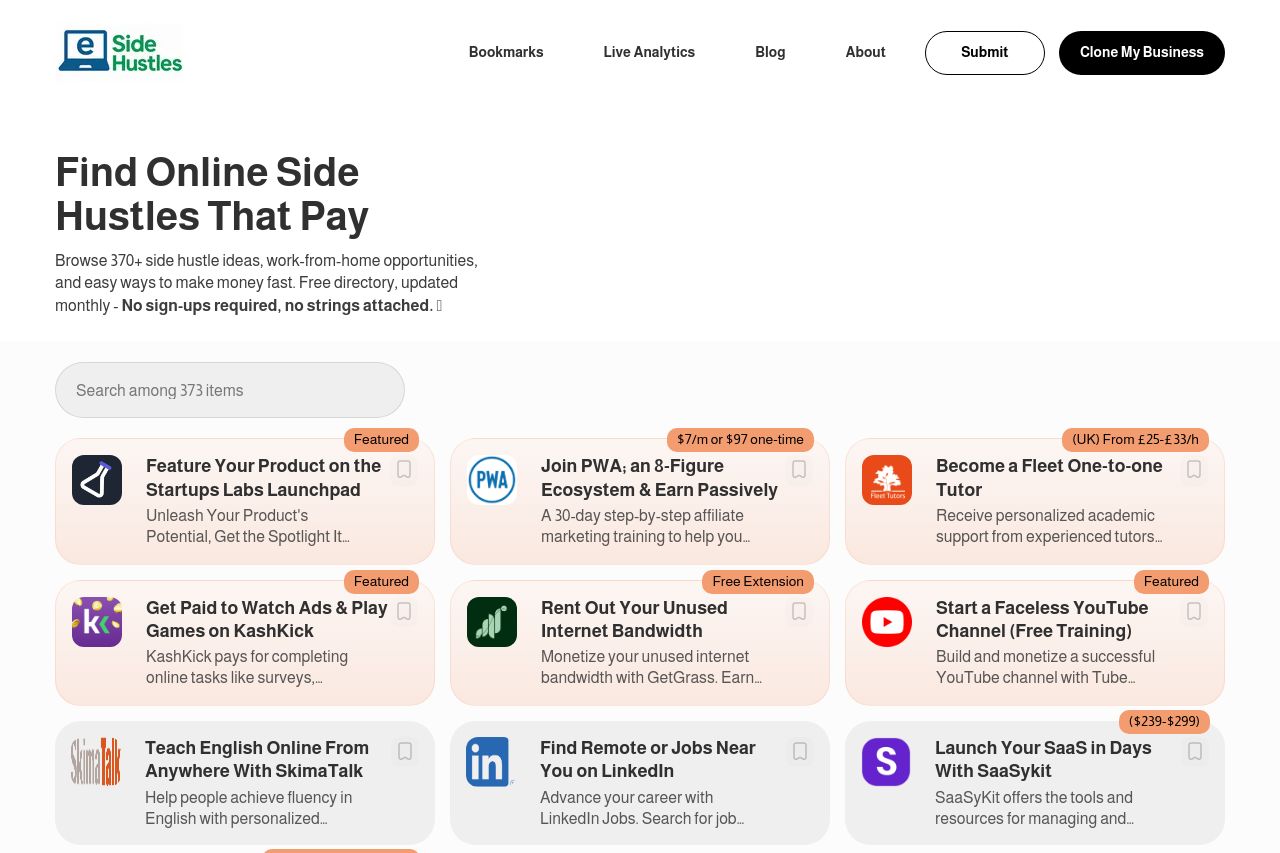Click the red YouTube play icon
1280x853 pixels.
coord(887,622)
